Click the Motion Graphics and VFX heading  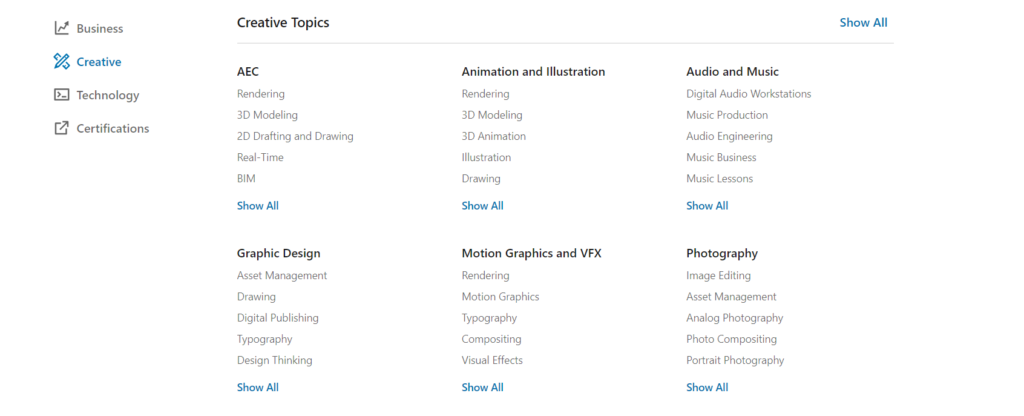[x=531, y=253]
